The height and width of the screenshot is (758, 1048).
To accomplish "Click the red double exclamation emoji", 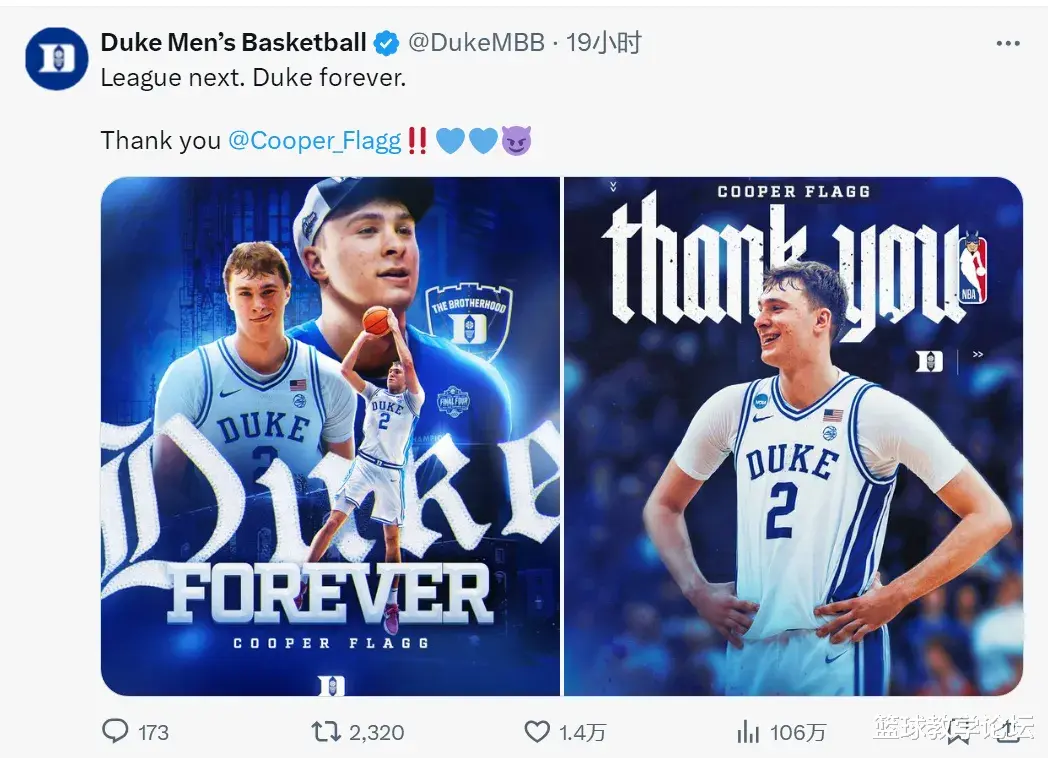I will pos(418,140).
